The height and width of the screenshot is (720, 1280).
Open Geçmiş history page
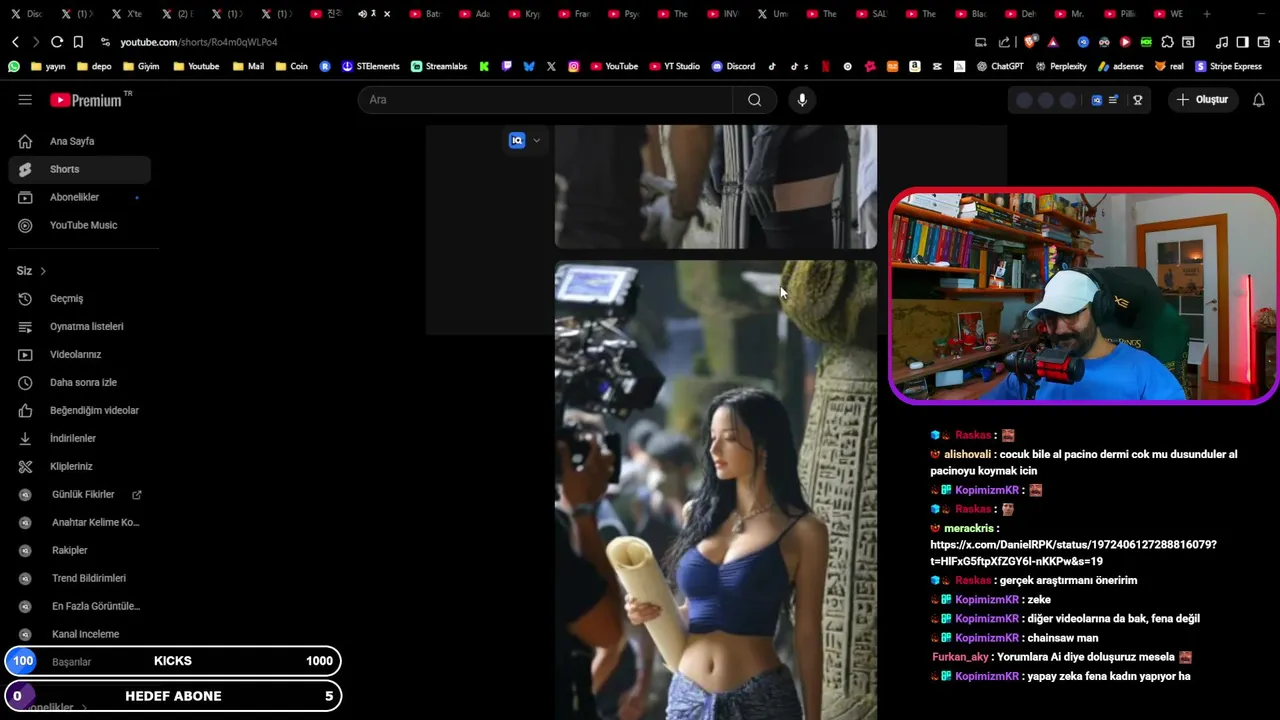coord(80,299)
